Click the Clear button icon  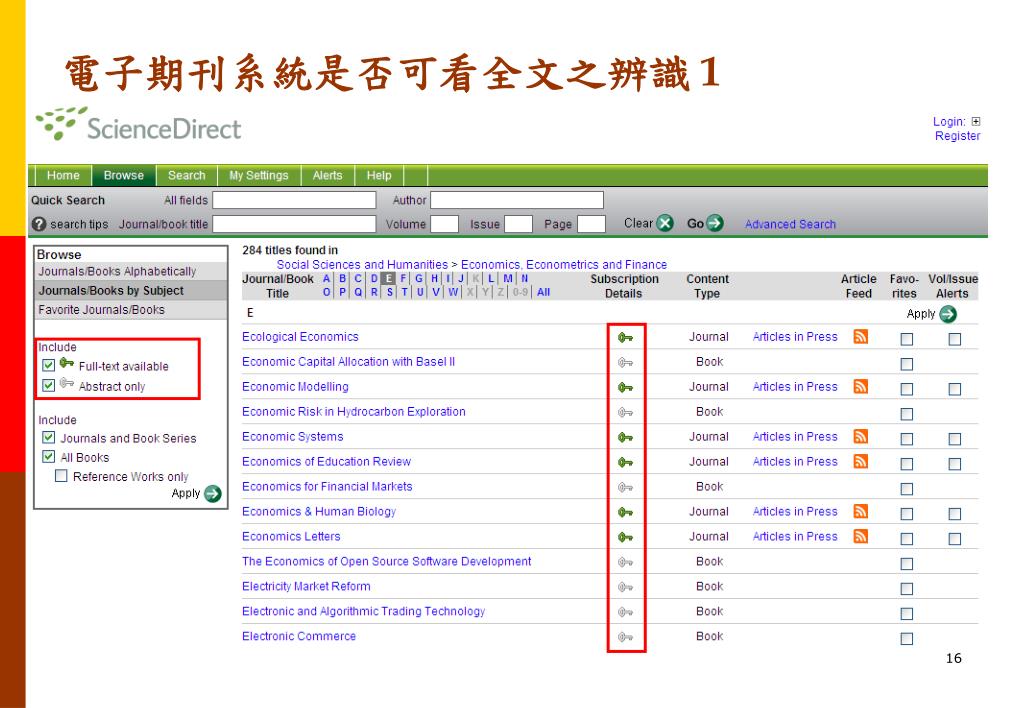(x=665, y=223)
